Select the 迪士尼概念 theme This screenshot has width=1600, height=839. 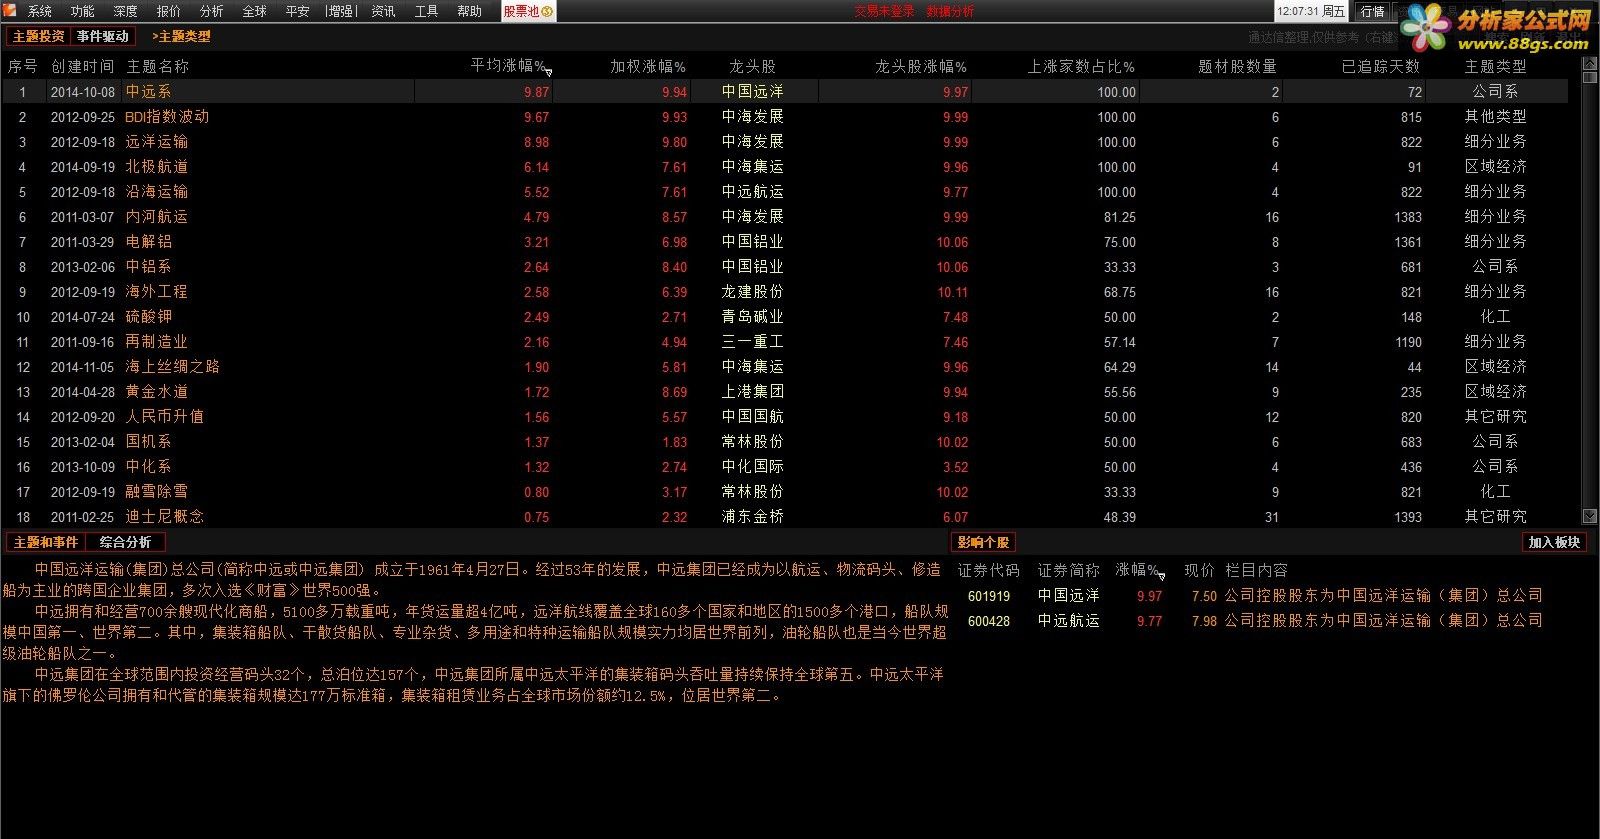click(x=164, y=516)
